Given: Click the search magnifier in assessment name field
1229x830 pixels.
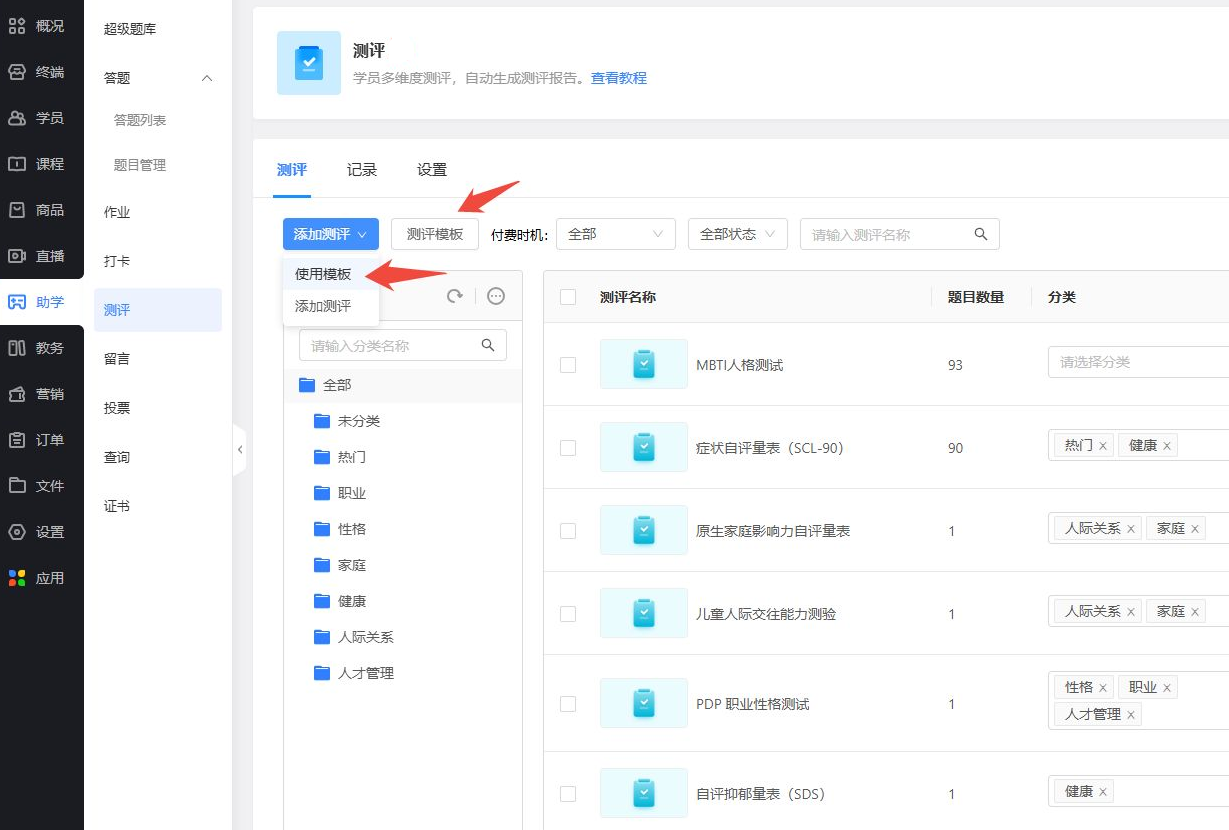Looking at the screenshot, I should [981, 234].
